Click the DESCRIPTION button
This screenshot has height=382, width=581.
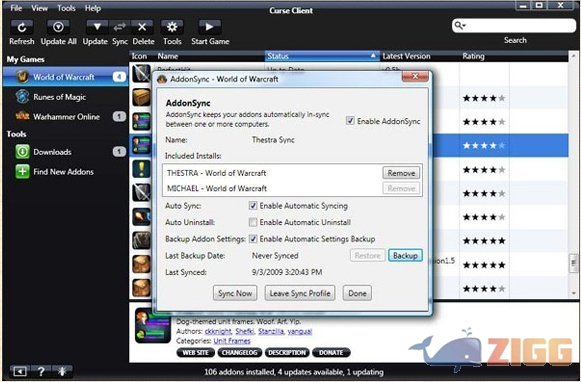pyautogui.click(x=287, y=352)
